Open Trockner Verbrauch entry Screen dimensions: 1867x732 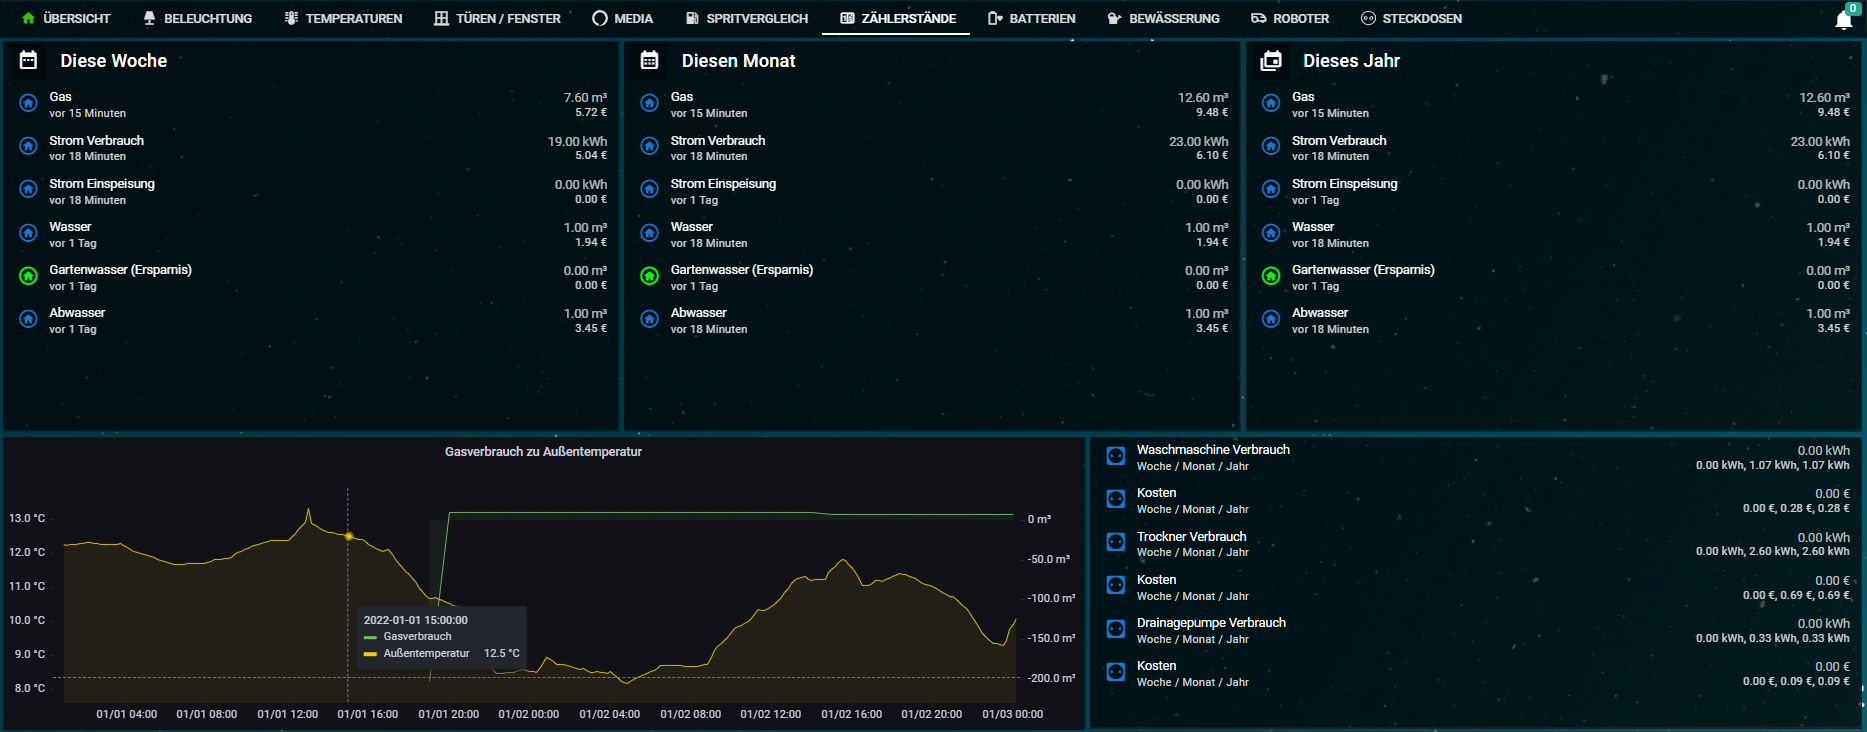(x=1477, y=544)
